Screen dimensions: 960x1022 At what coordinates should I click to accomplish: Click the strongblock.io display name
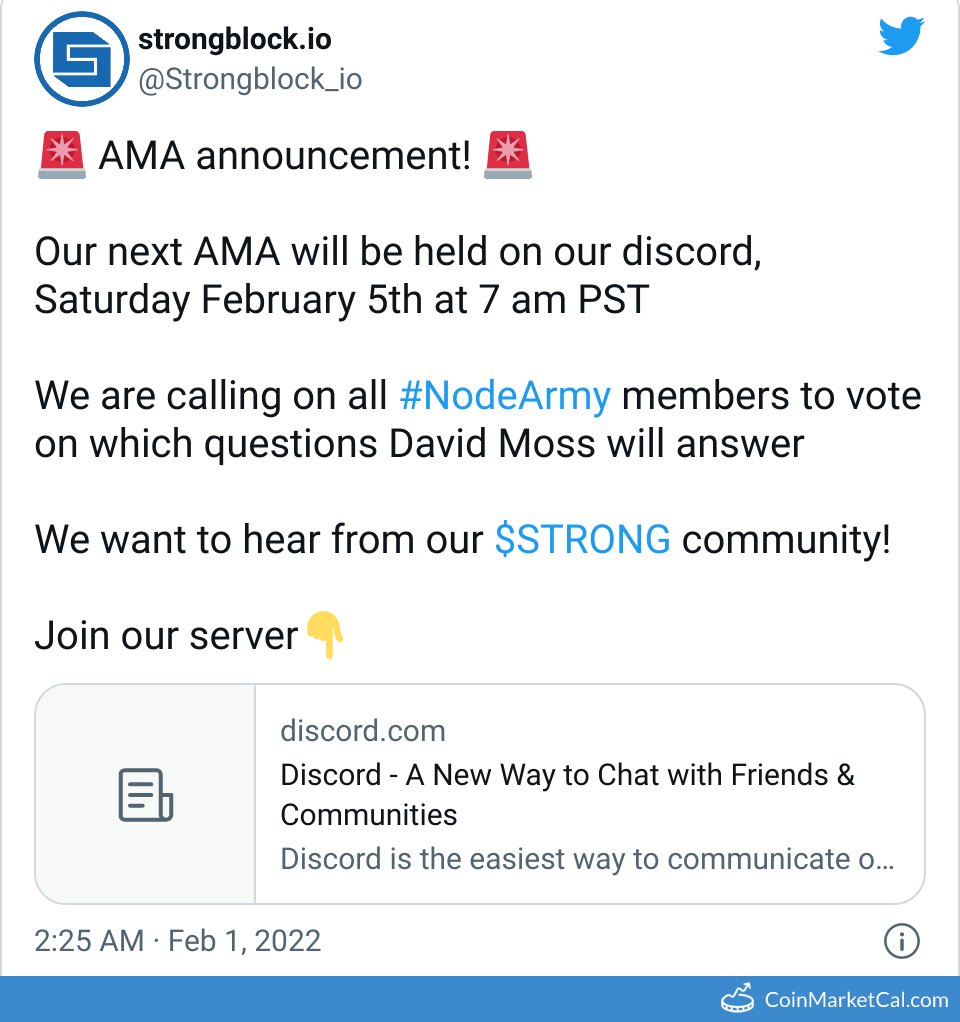[233, 40]
